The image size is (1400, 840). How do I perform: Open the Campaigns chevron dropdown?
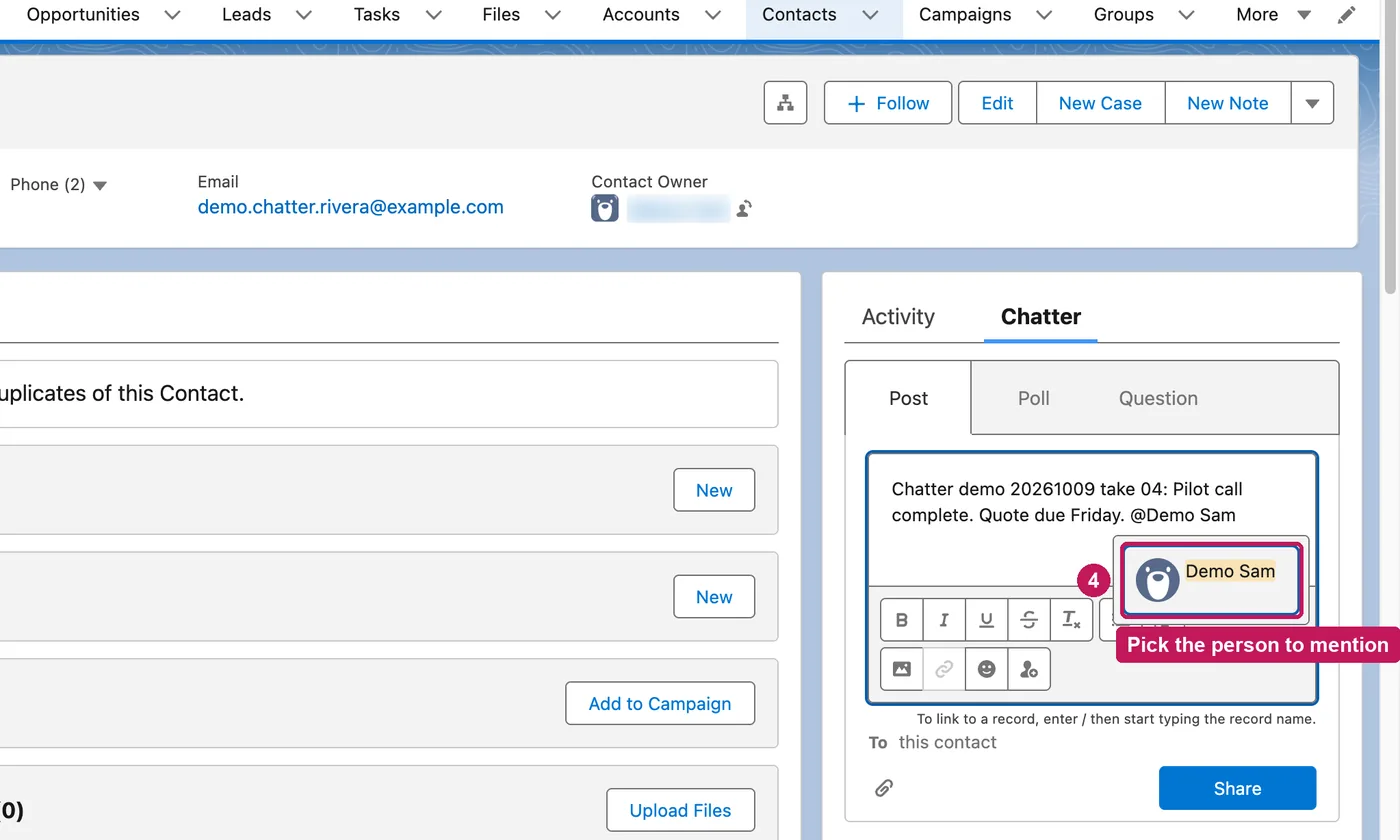click(1043, 15)
